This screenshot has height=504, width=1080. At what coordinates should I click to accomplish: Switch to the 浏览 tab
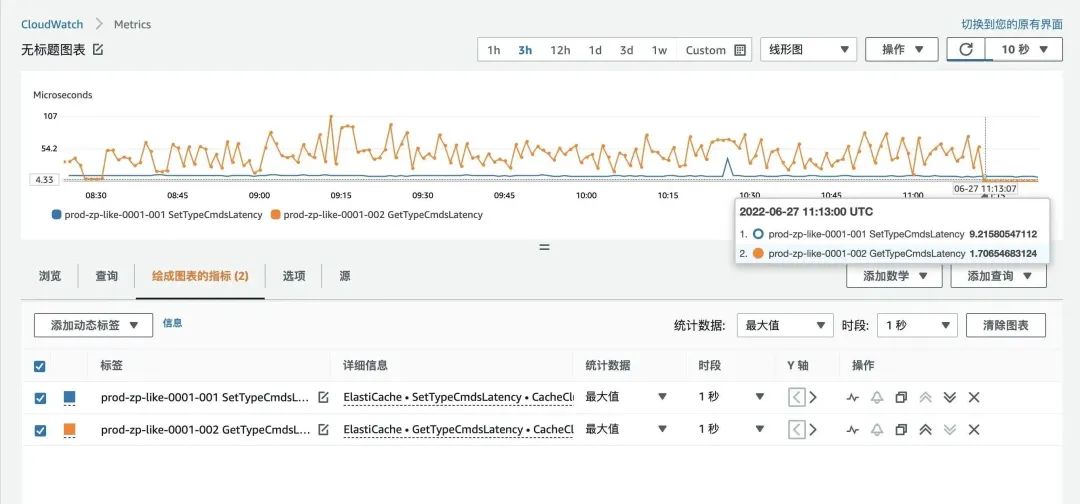click(50, 276)
